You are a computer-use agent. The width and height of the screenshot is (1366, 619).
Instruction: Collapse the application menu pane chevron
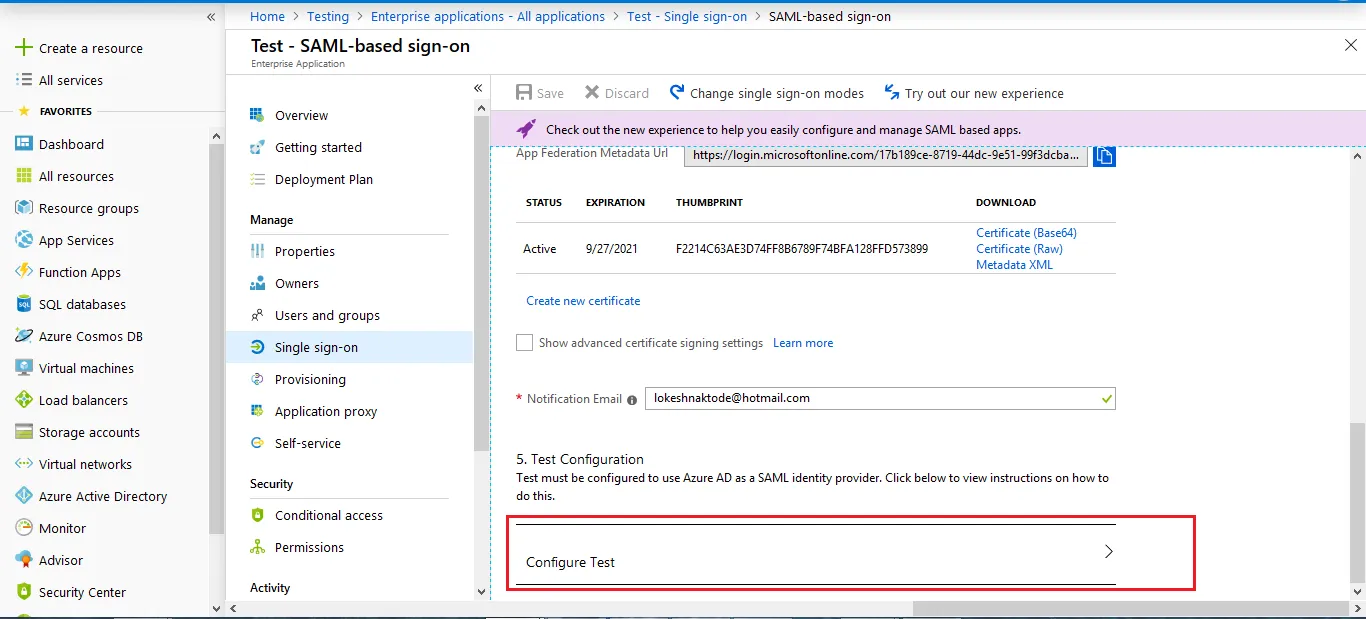pos(478,88)
